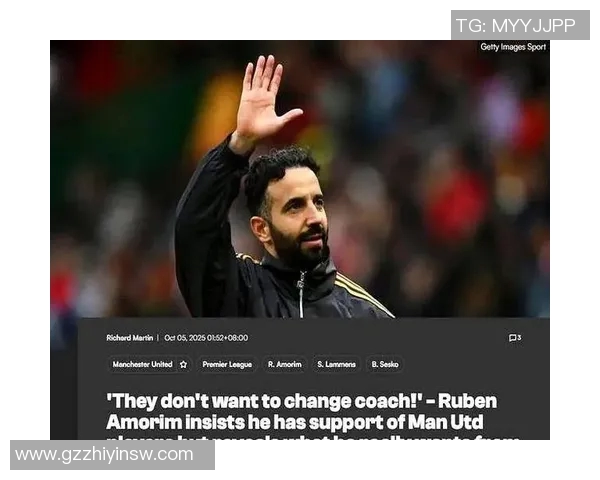600x480 pixels.
Task: Click the Oct 05, 2025 publish timestamp
Action: tap(206, 338)
